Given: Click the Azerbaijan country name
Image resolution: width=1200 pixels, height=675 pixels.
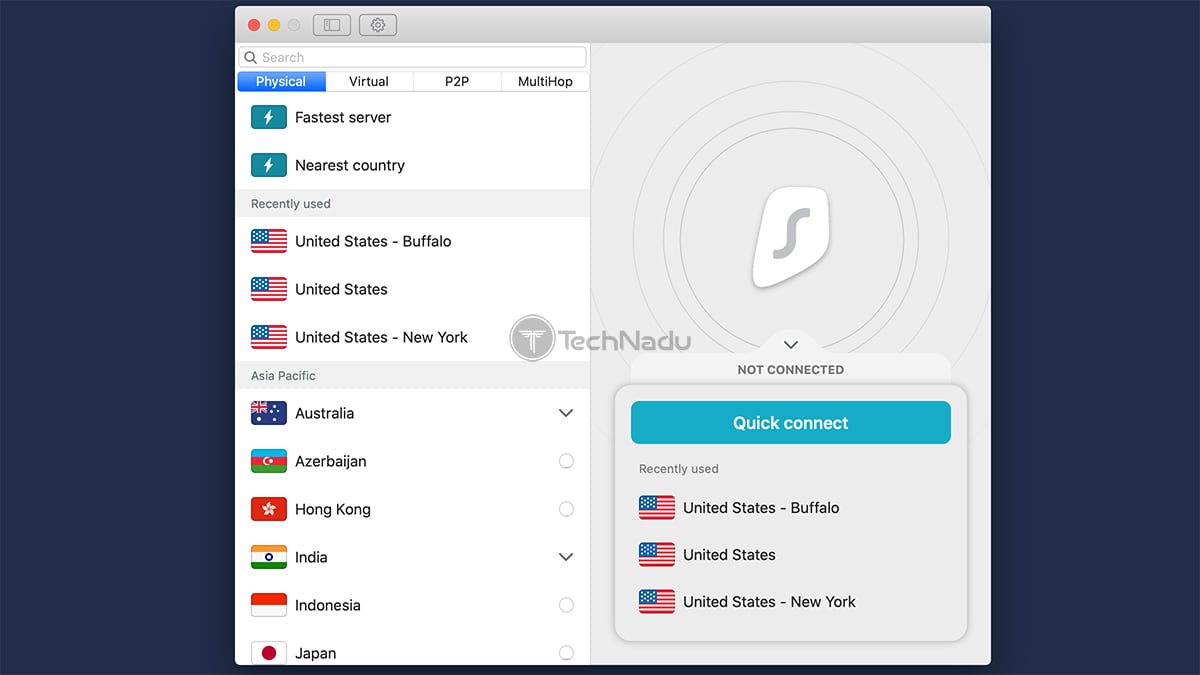Looking at the screenshot, I should click(331, 461).
